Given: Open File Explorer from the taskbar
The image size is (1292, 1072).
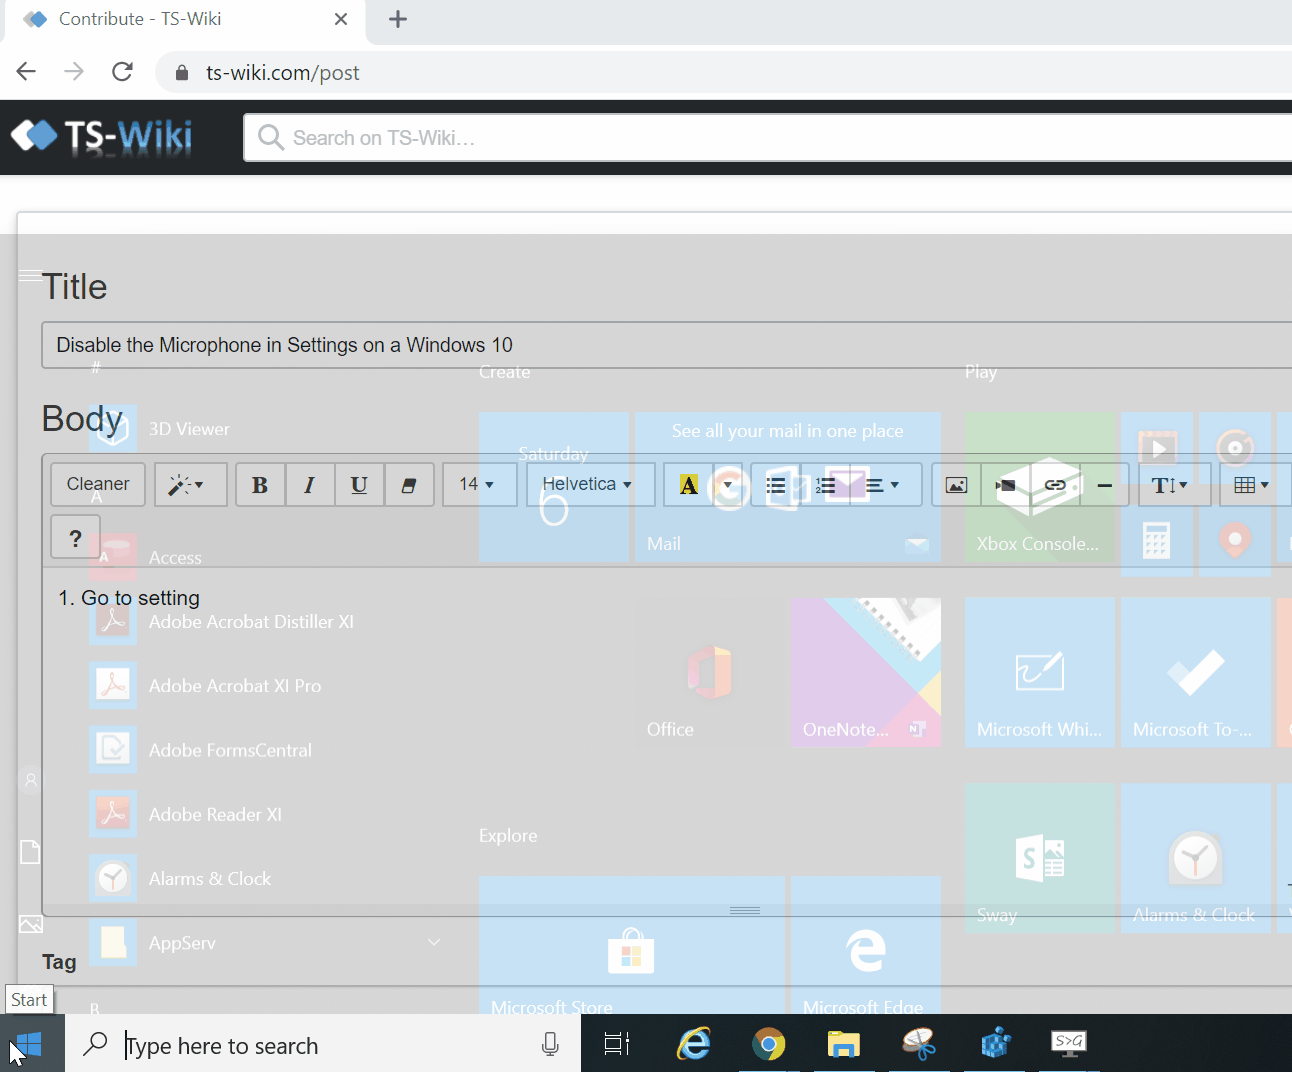Looking at the screenshot, I should tap(844, 1045).
